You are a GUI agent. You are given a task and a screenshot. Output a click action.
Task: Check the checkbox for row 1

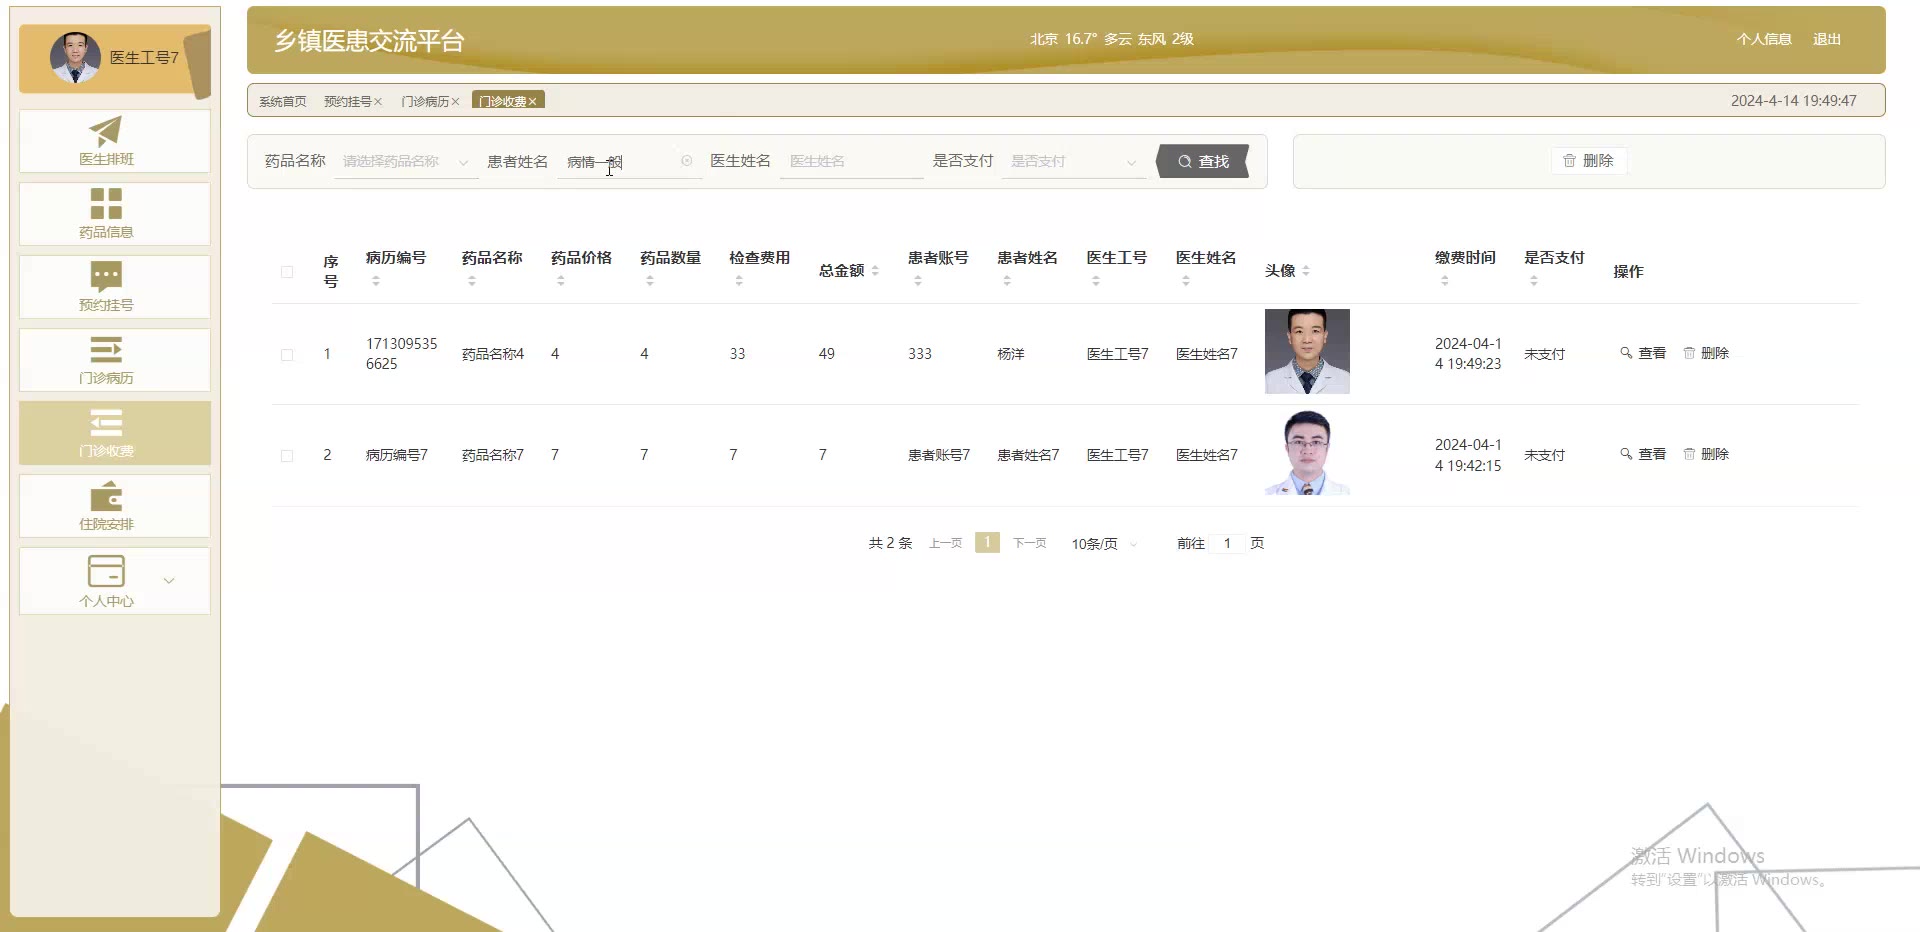(x=287, y=355)
